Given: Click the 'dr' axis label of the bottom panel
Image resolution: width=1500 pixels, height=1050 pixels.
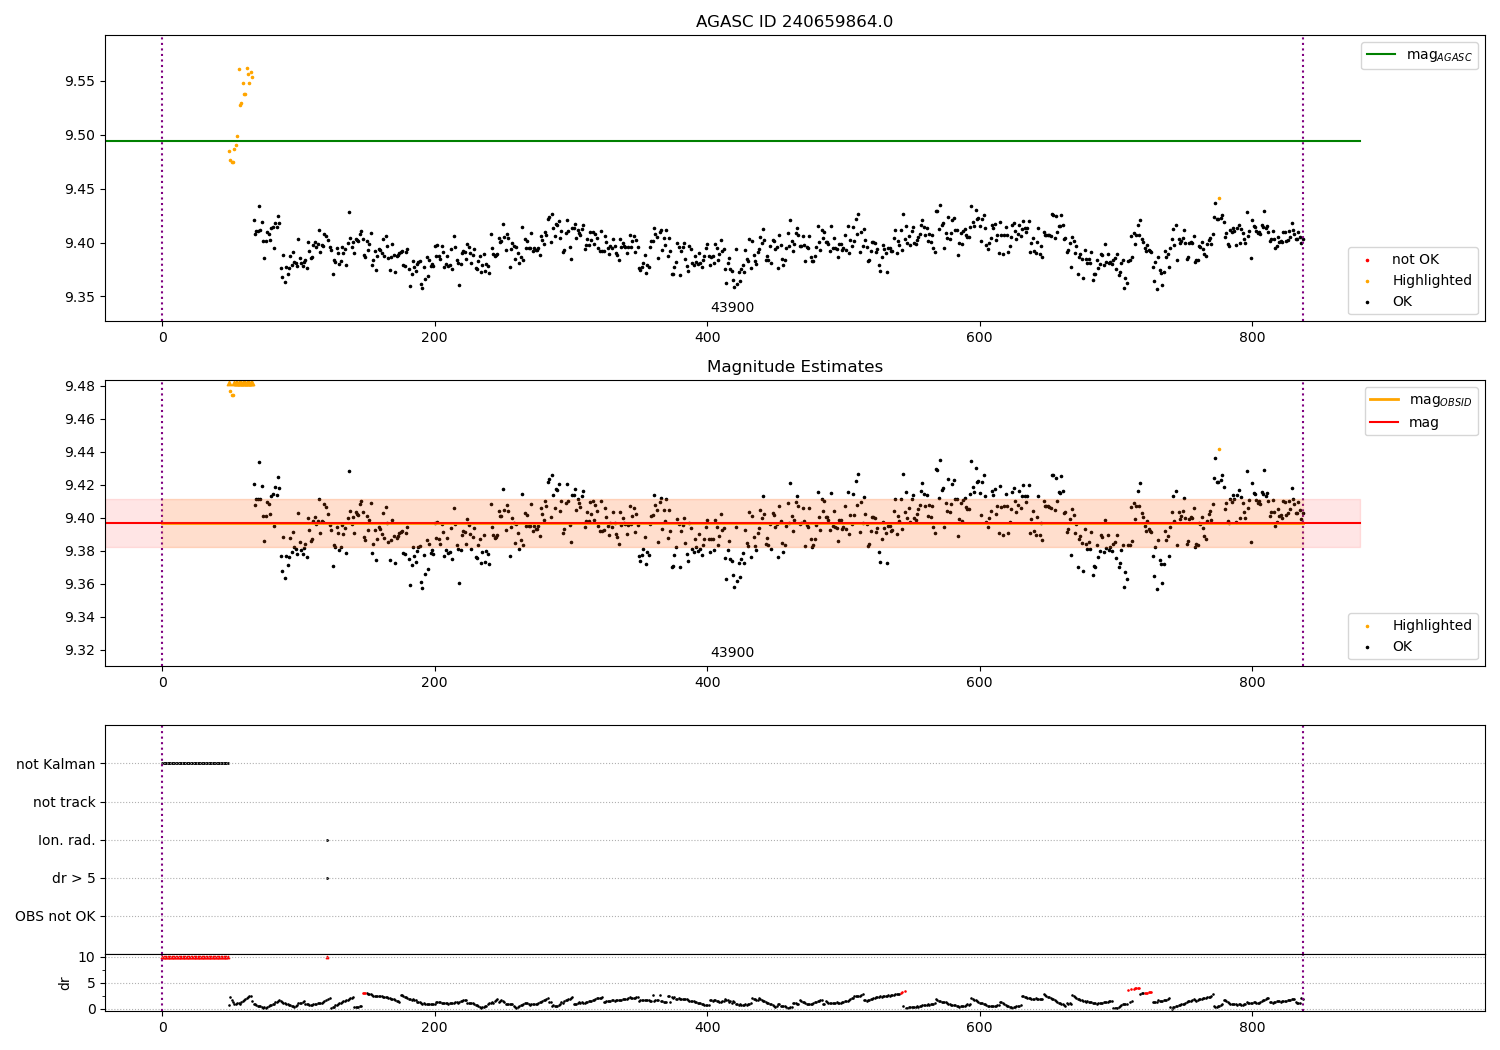Looking at the screenshot, I should pos(65,983).
